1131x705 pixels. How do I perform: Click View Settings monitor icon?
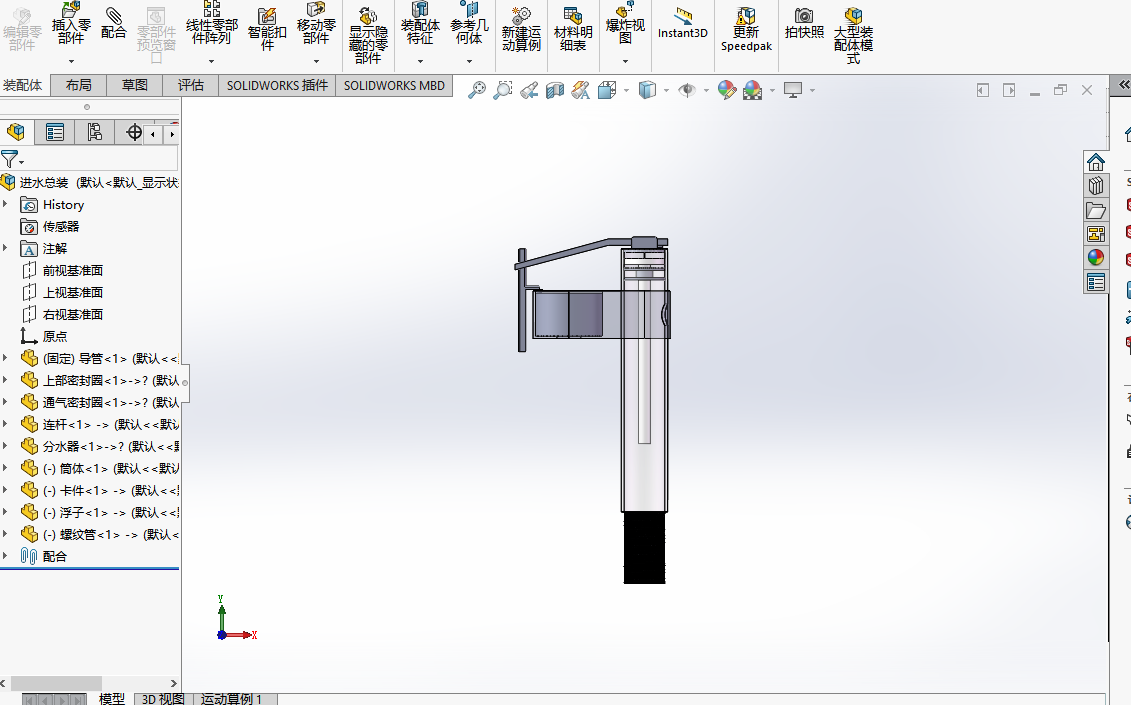click(793, 90)
